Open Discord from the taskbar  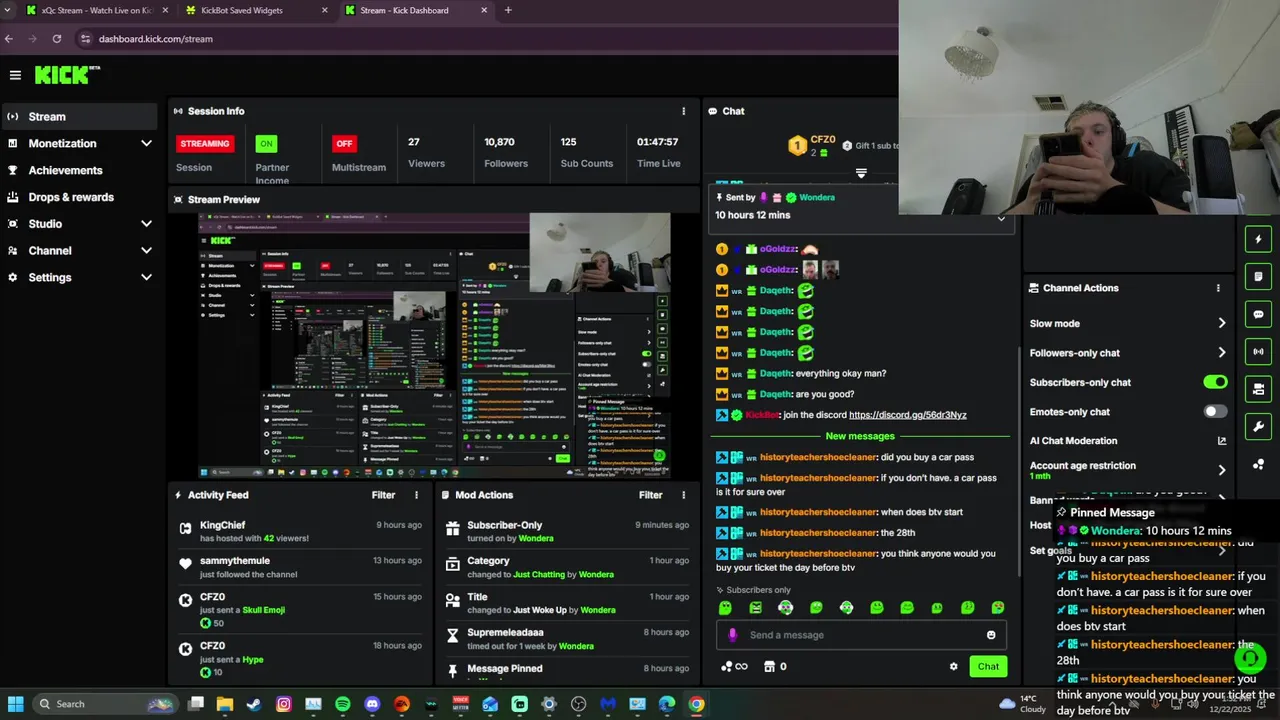click(x=373, y=704)
